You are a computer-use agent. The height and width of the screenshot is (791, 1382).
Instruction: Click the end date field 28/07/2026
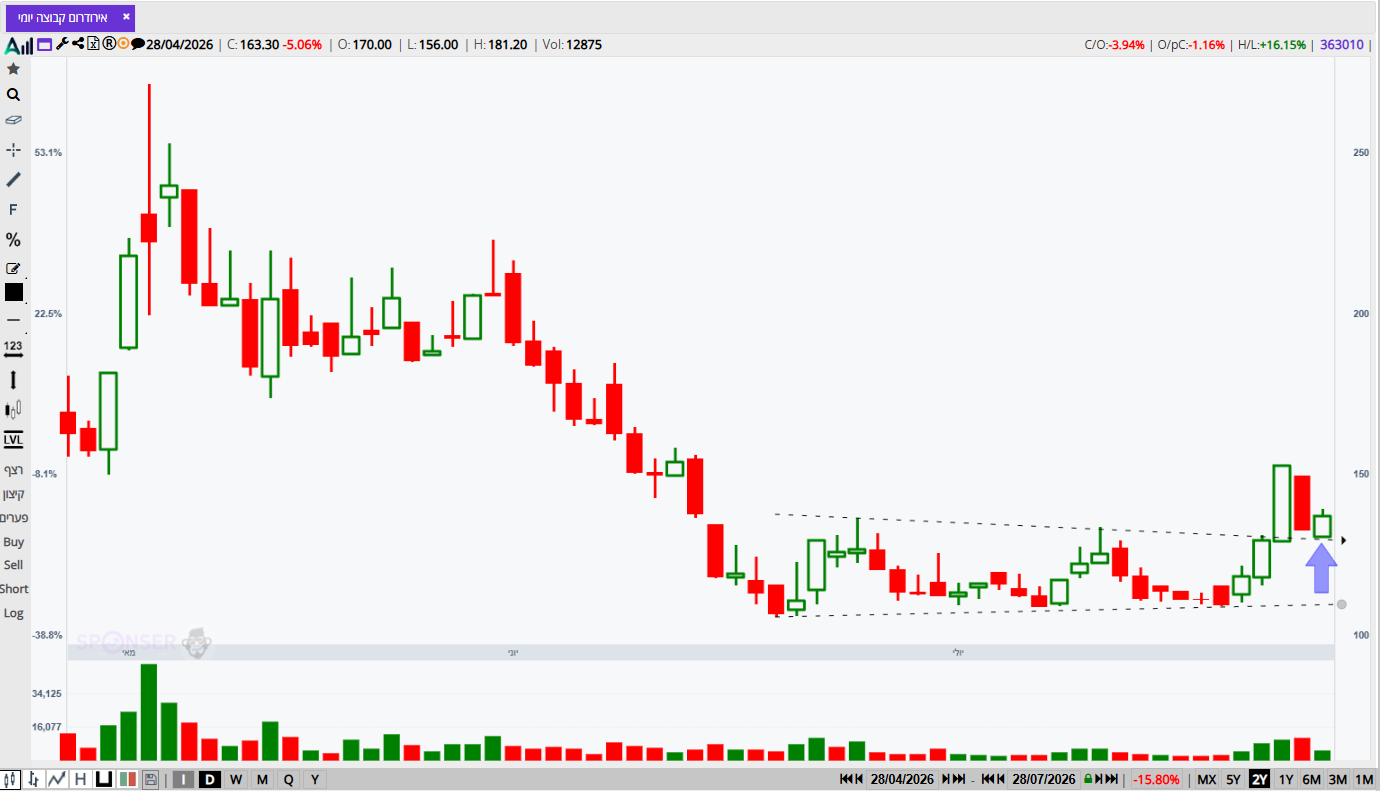tap(1043, 779)
